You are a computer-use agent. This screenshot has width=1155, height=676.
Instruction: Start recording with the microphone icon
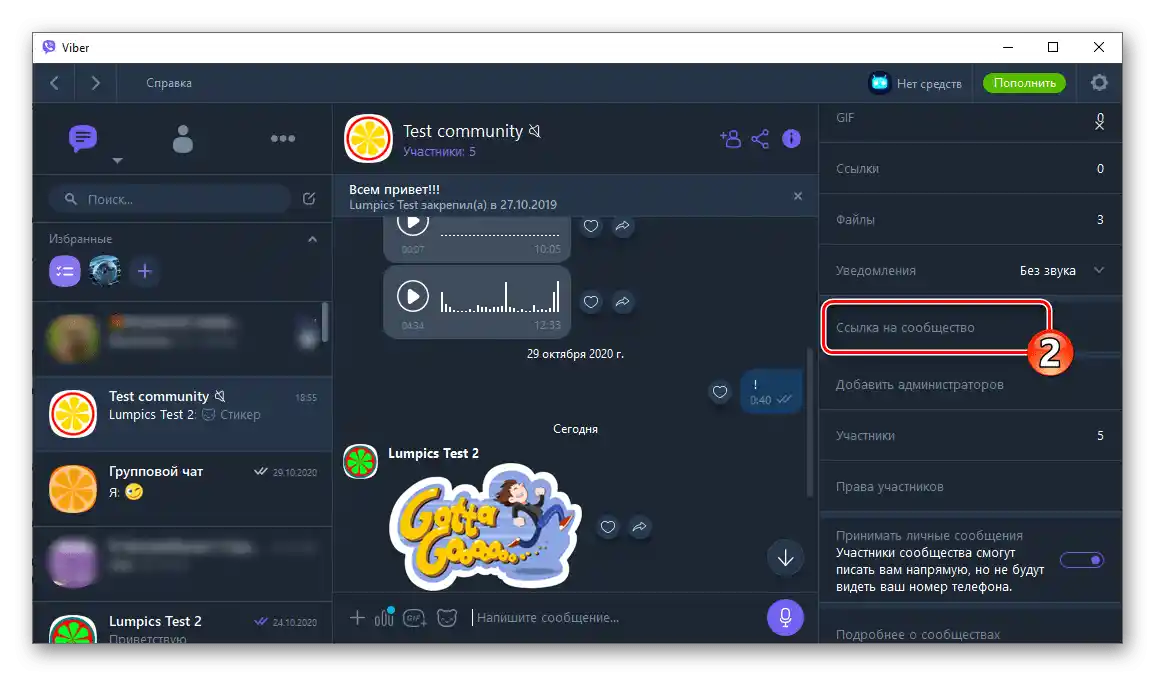click(785, 617)
